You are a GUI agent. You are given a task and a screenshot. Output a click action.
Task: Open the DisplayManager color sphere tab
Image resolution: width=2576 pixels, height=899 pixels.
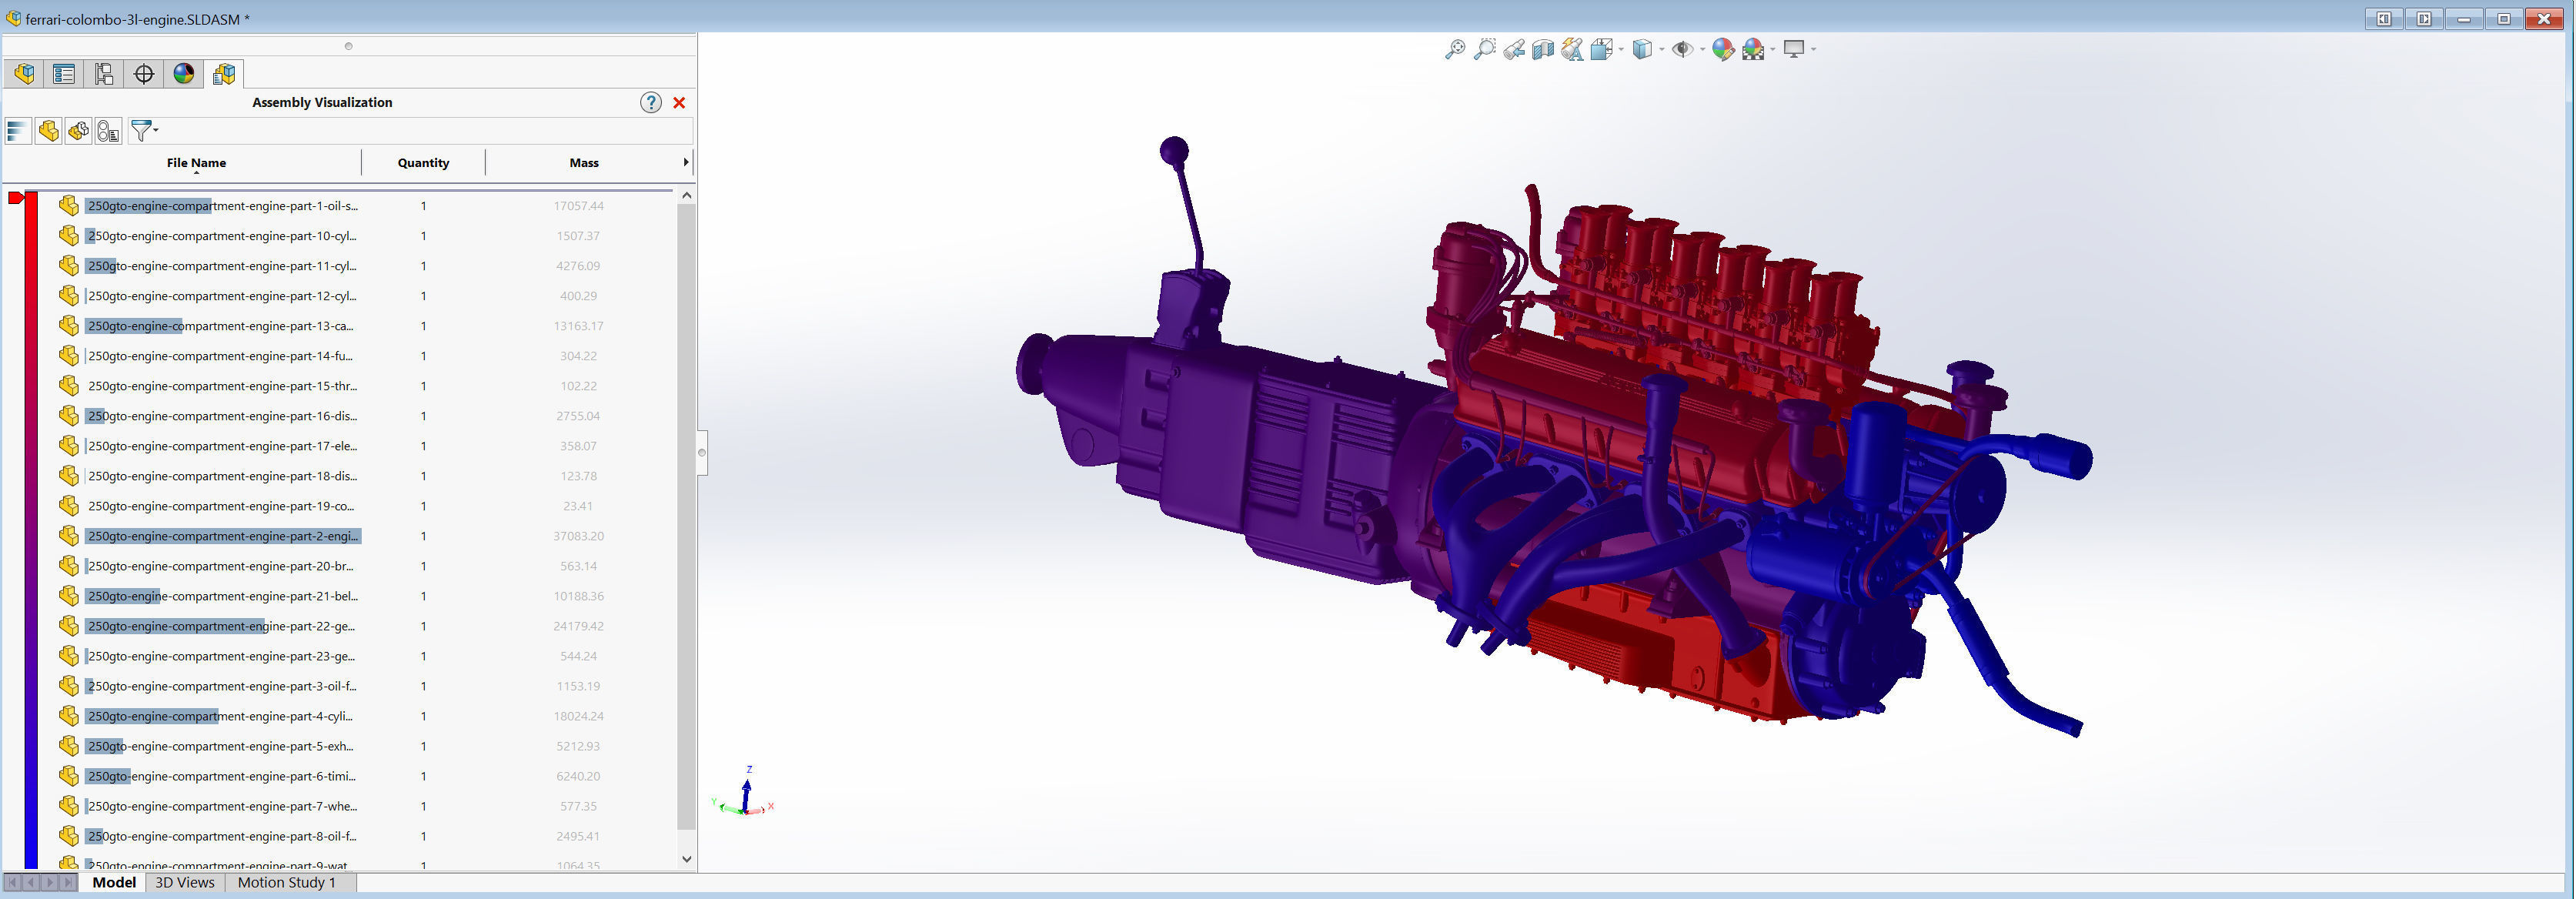184,74
